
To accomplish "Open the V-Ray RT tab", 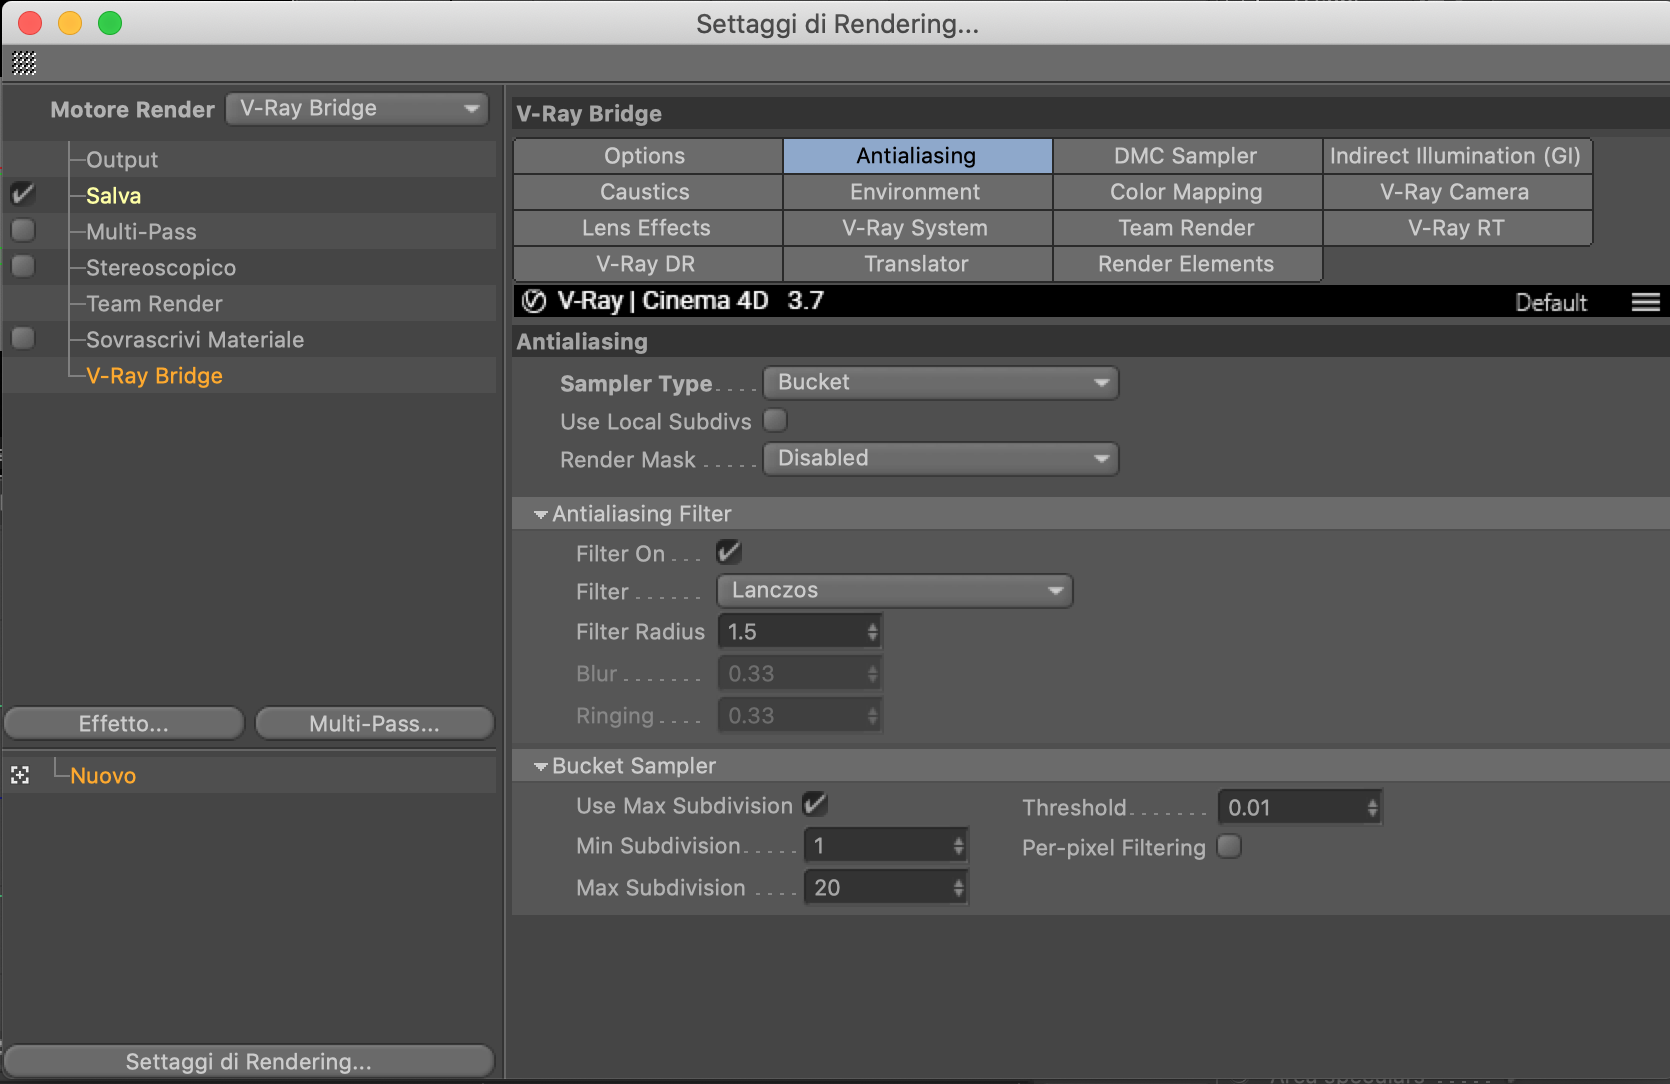I will [x=1457, y=228].
